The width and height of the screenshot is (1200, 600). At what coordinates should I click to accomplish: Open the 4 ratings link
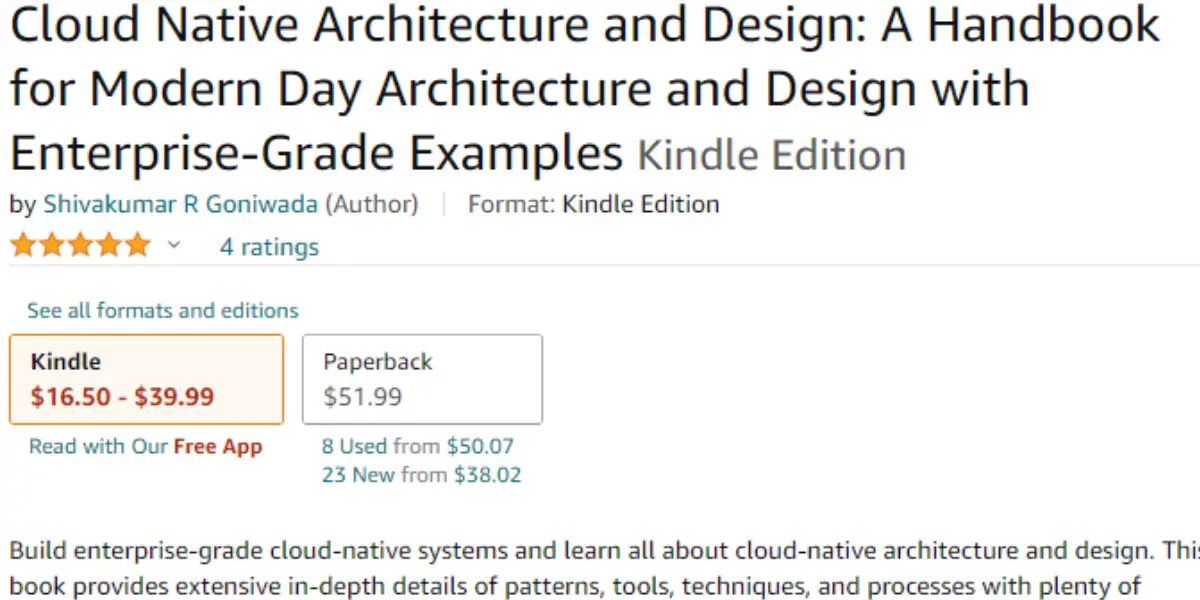pos(269,247)
